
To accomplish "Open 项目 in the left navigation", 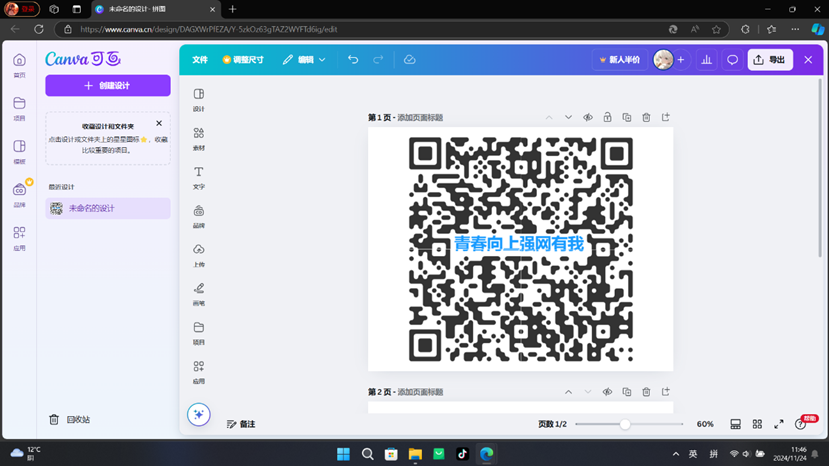I will pos(20,109).
